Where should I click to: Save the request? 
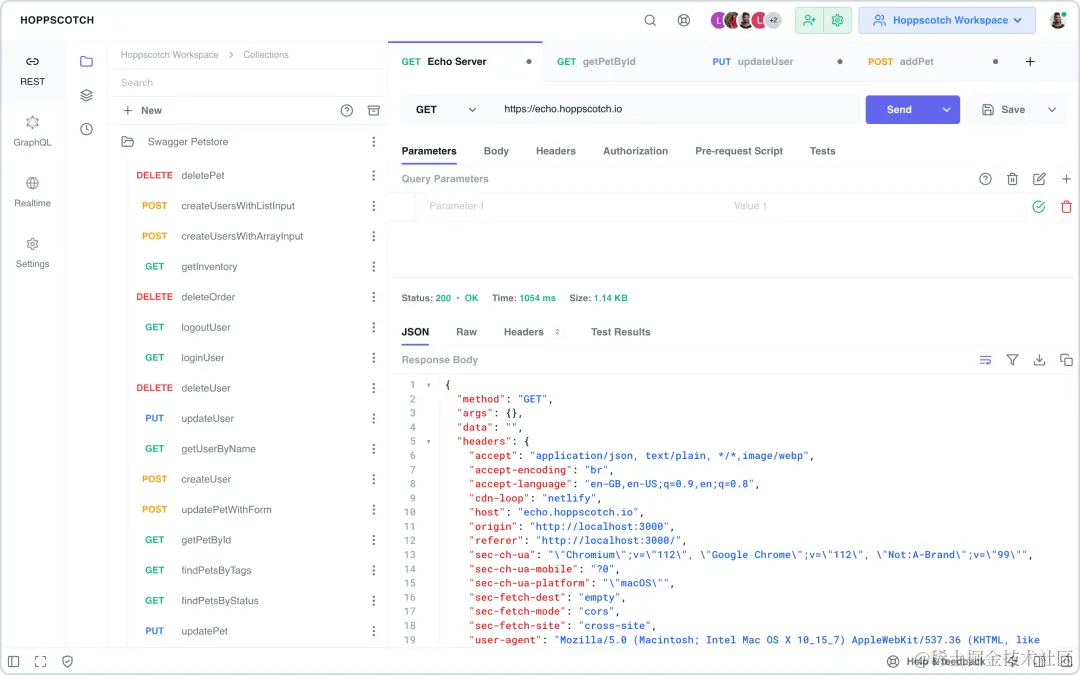pyautogui.click(x=1004, y=110)
